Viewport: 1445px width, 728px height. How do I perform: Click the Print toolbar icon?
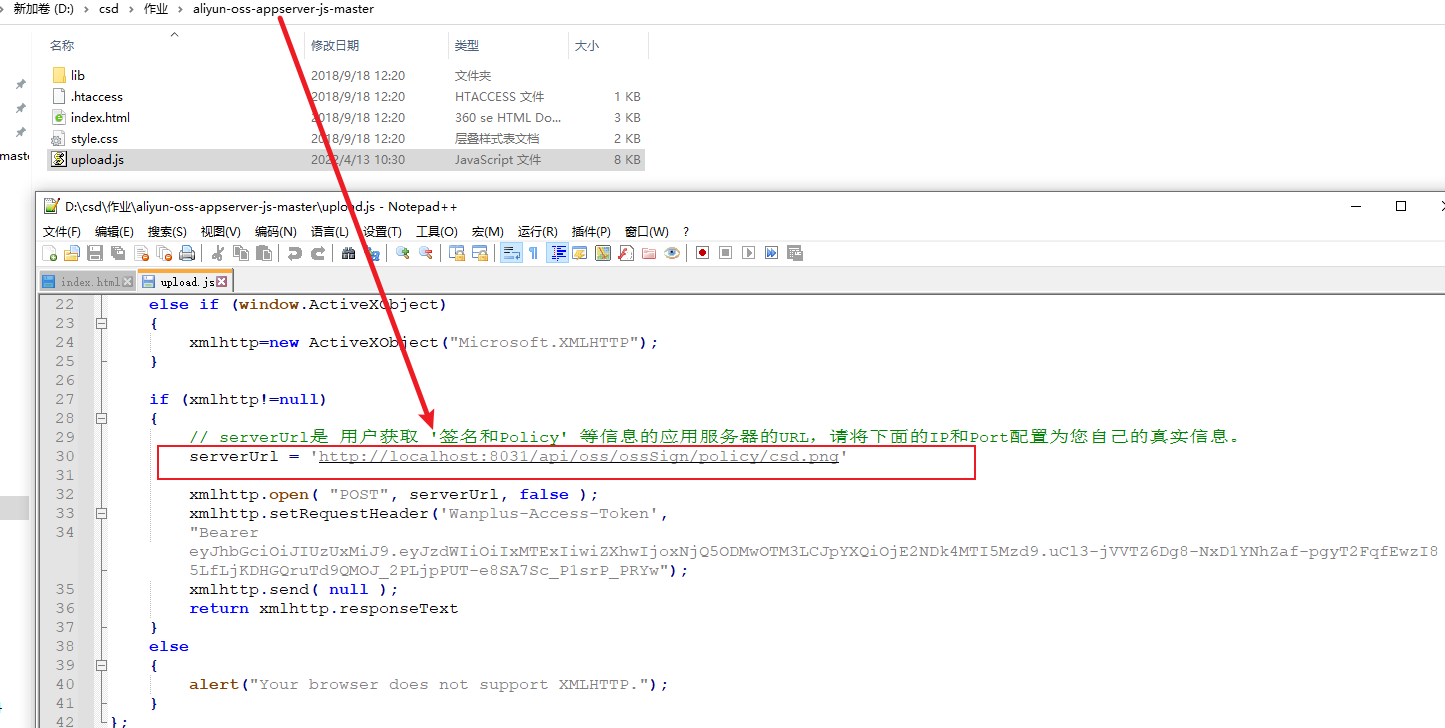click(x=186, y=253)
